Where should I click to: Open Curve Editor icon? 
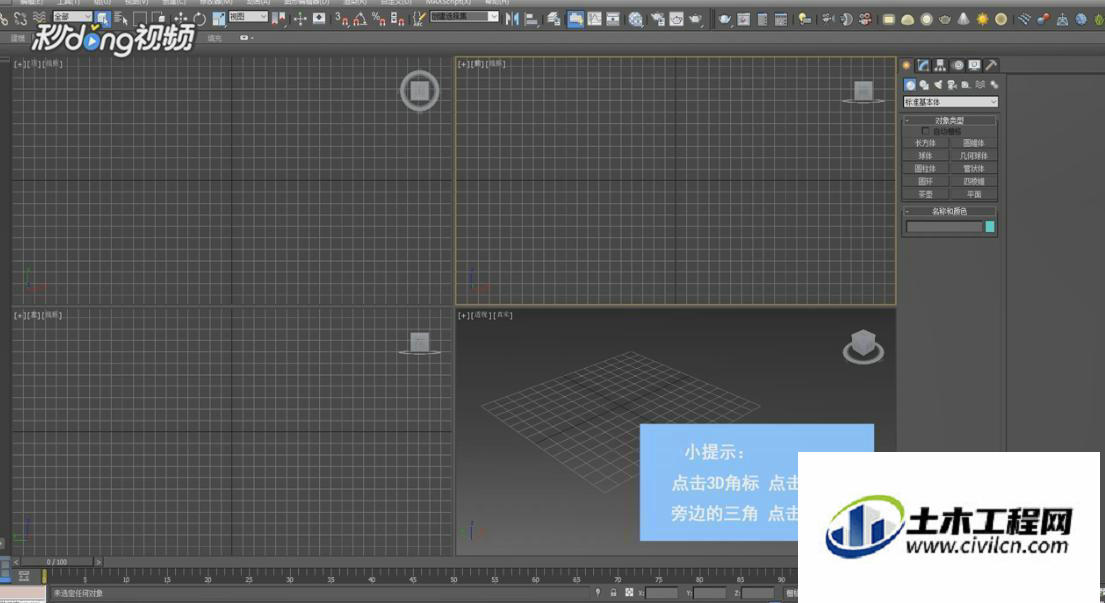click(x=595, y=19)
